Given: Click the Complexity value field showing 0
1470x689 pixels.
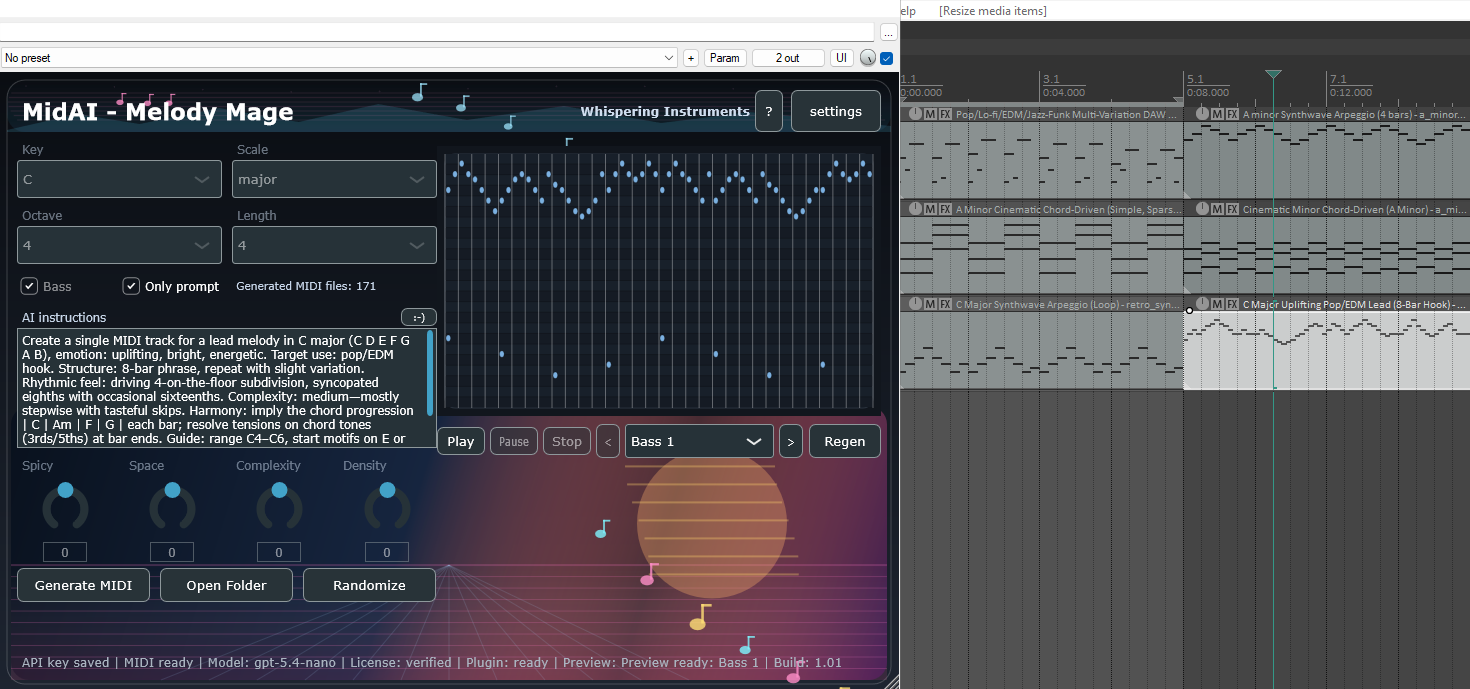Looking at the screenshot, I should click(x=279, y=552).
